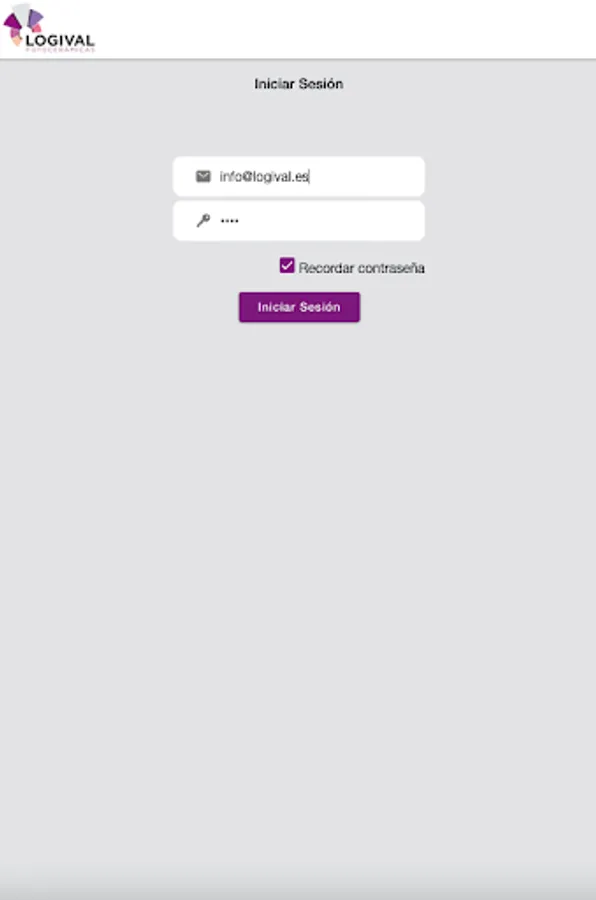Click the white header bar beside the logo
The image size is (596, 900).
[x=345, y=29]
